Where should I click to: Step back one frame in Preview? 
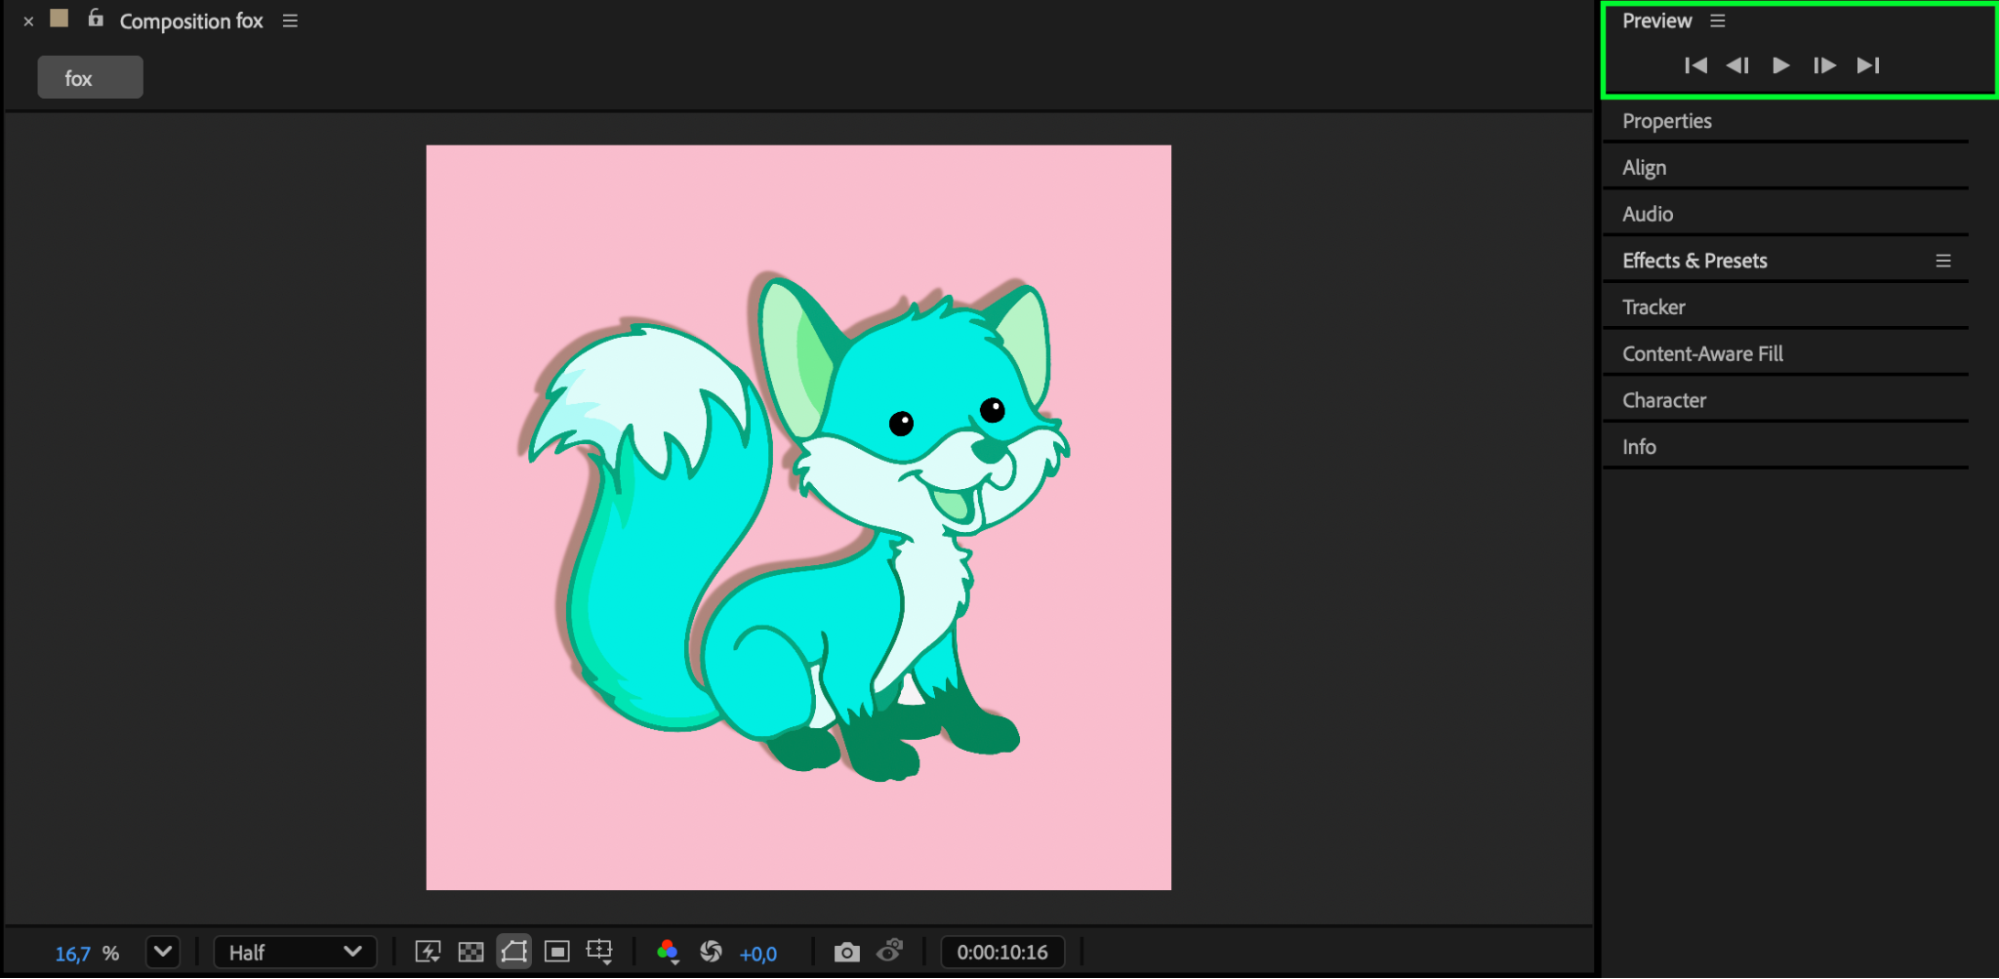(1737, 66)
